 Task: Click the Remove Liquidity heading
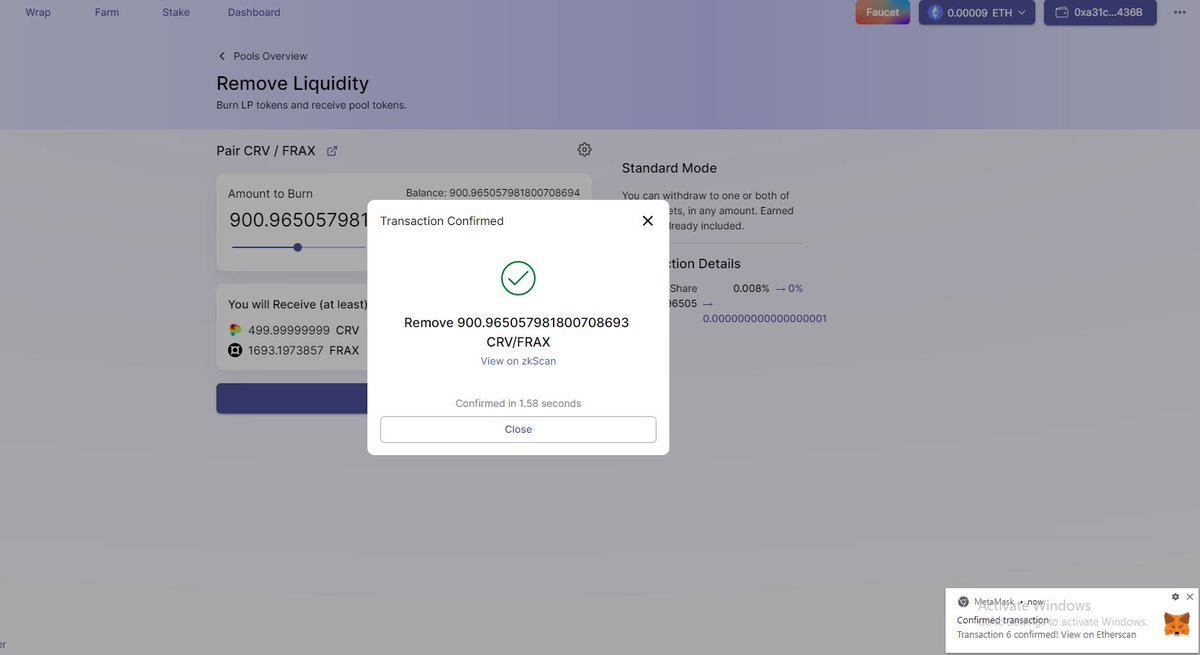293,84
